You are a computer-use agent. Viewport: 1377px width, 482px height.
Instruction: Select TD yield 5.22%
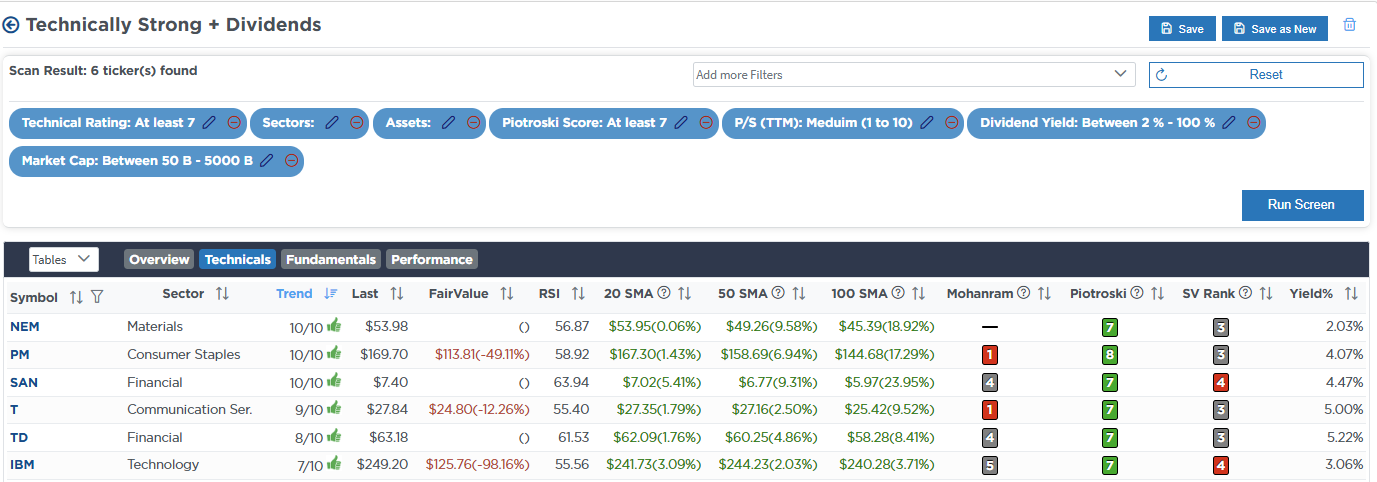1343,437
